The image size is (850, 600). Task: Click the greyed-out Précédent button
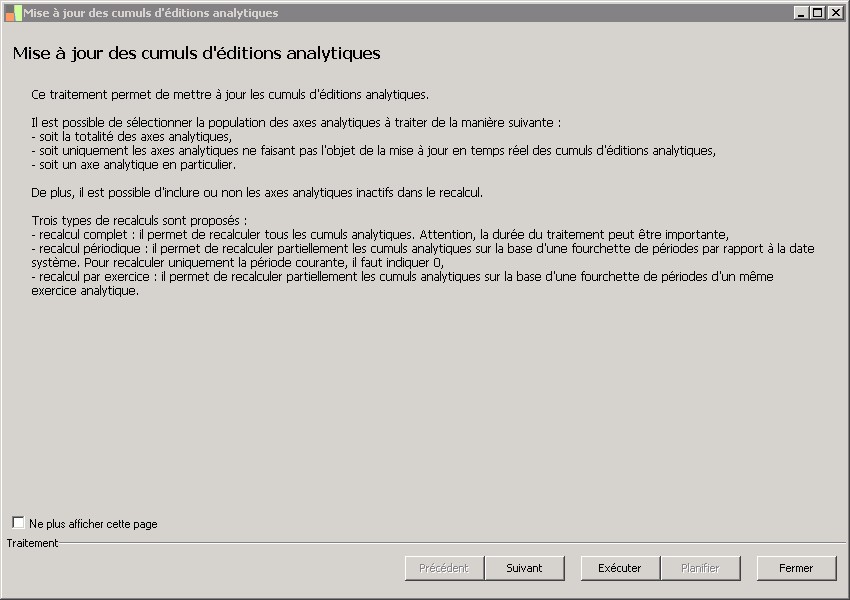[444, 568]
